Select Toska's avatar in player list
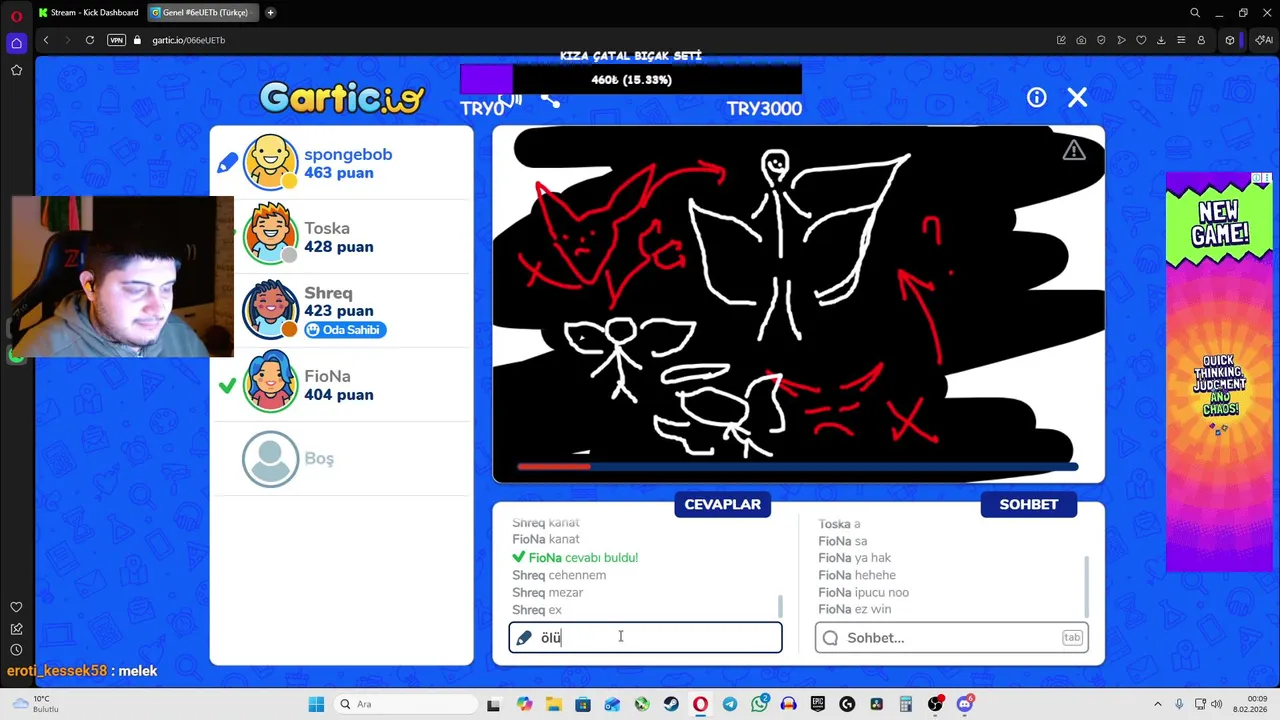 [270, 236]
